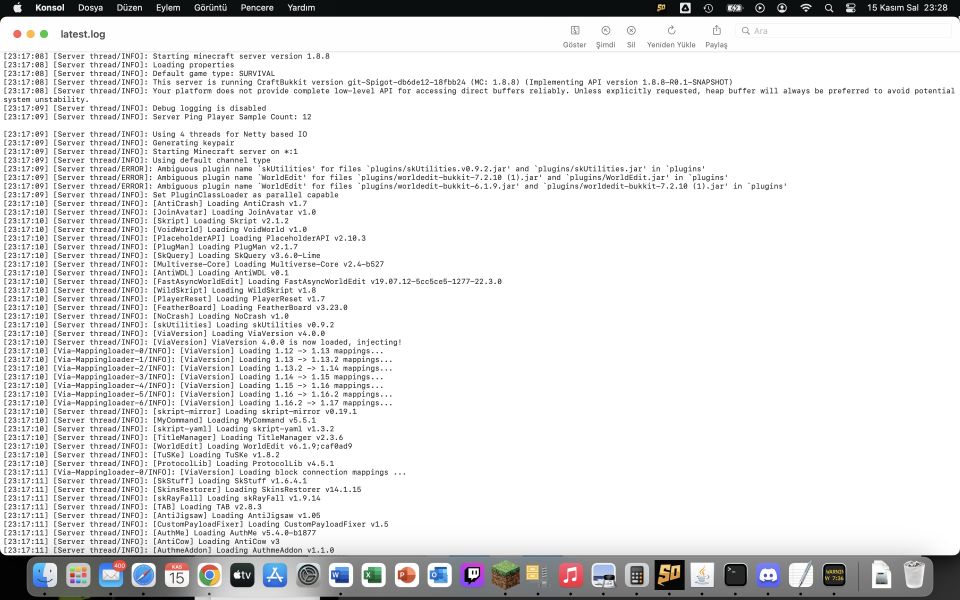
Task: Open Mail with 400 unread badge
Action: [x=111, y=576]
